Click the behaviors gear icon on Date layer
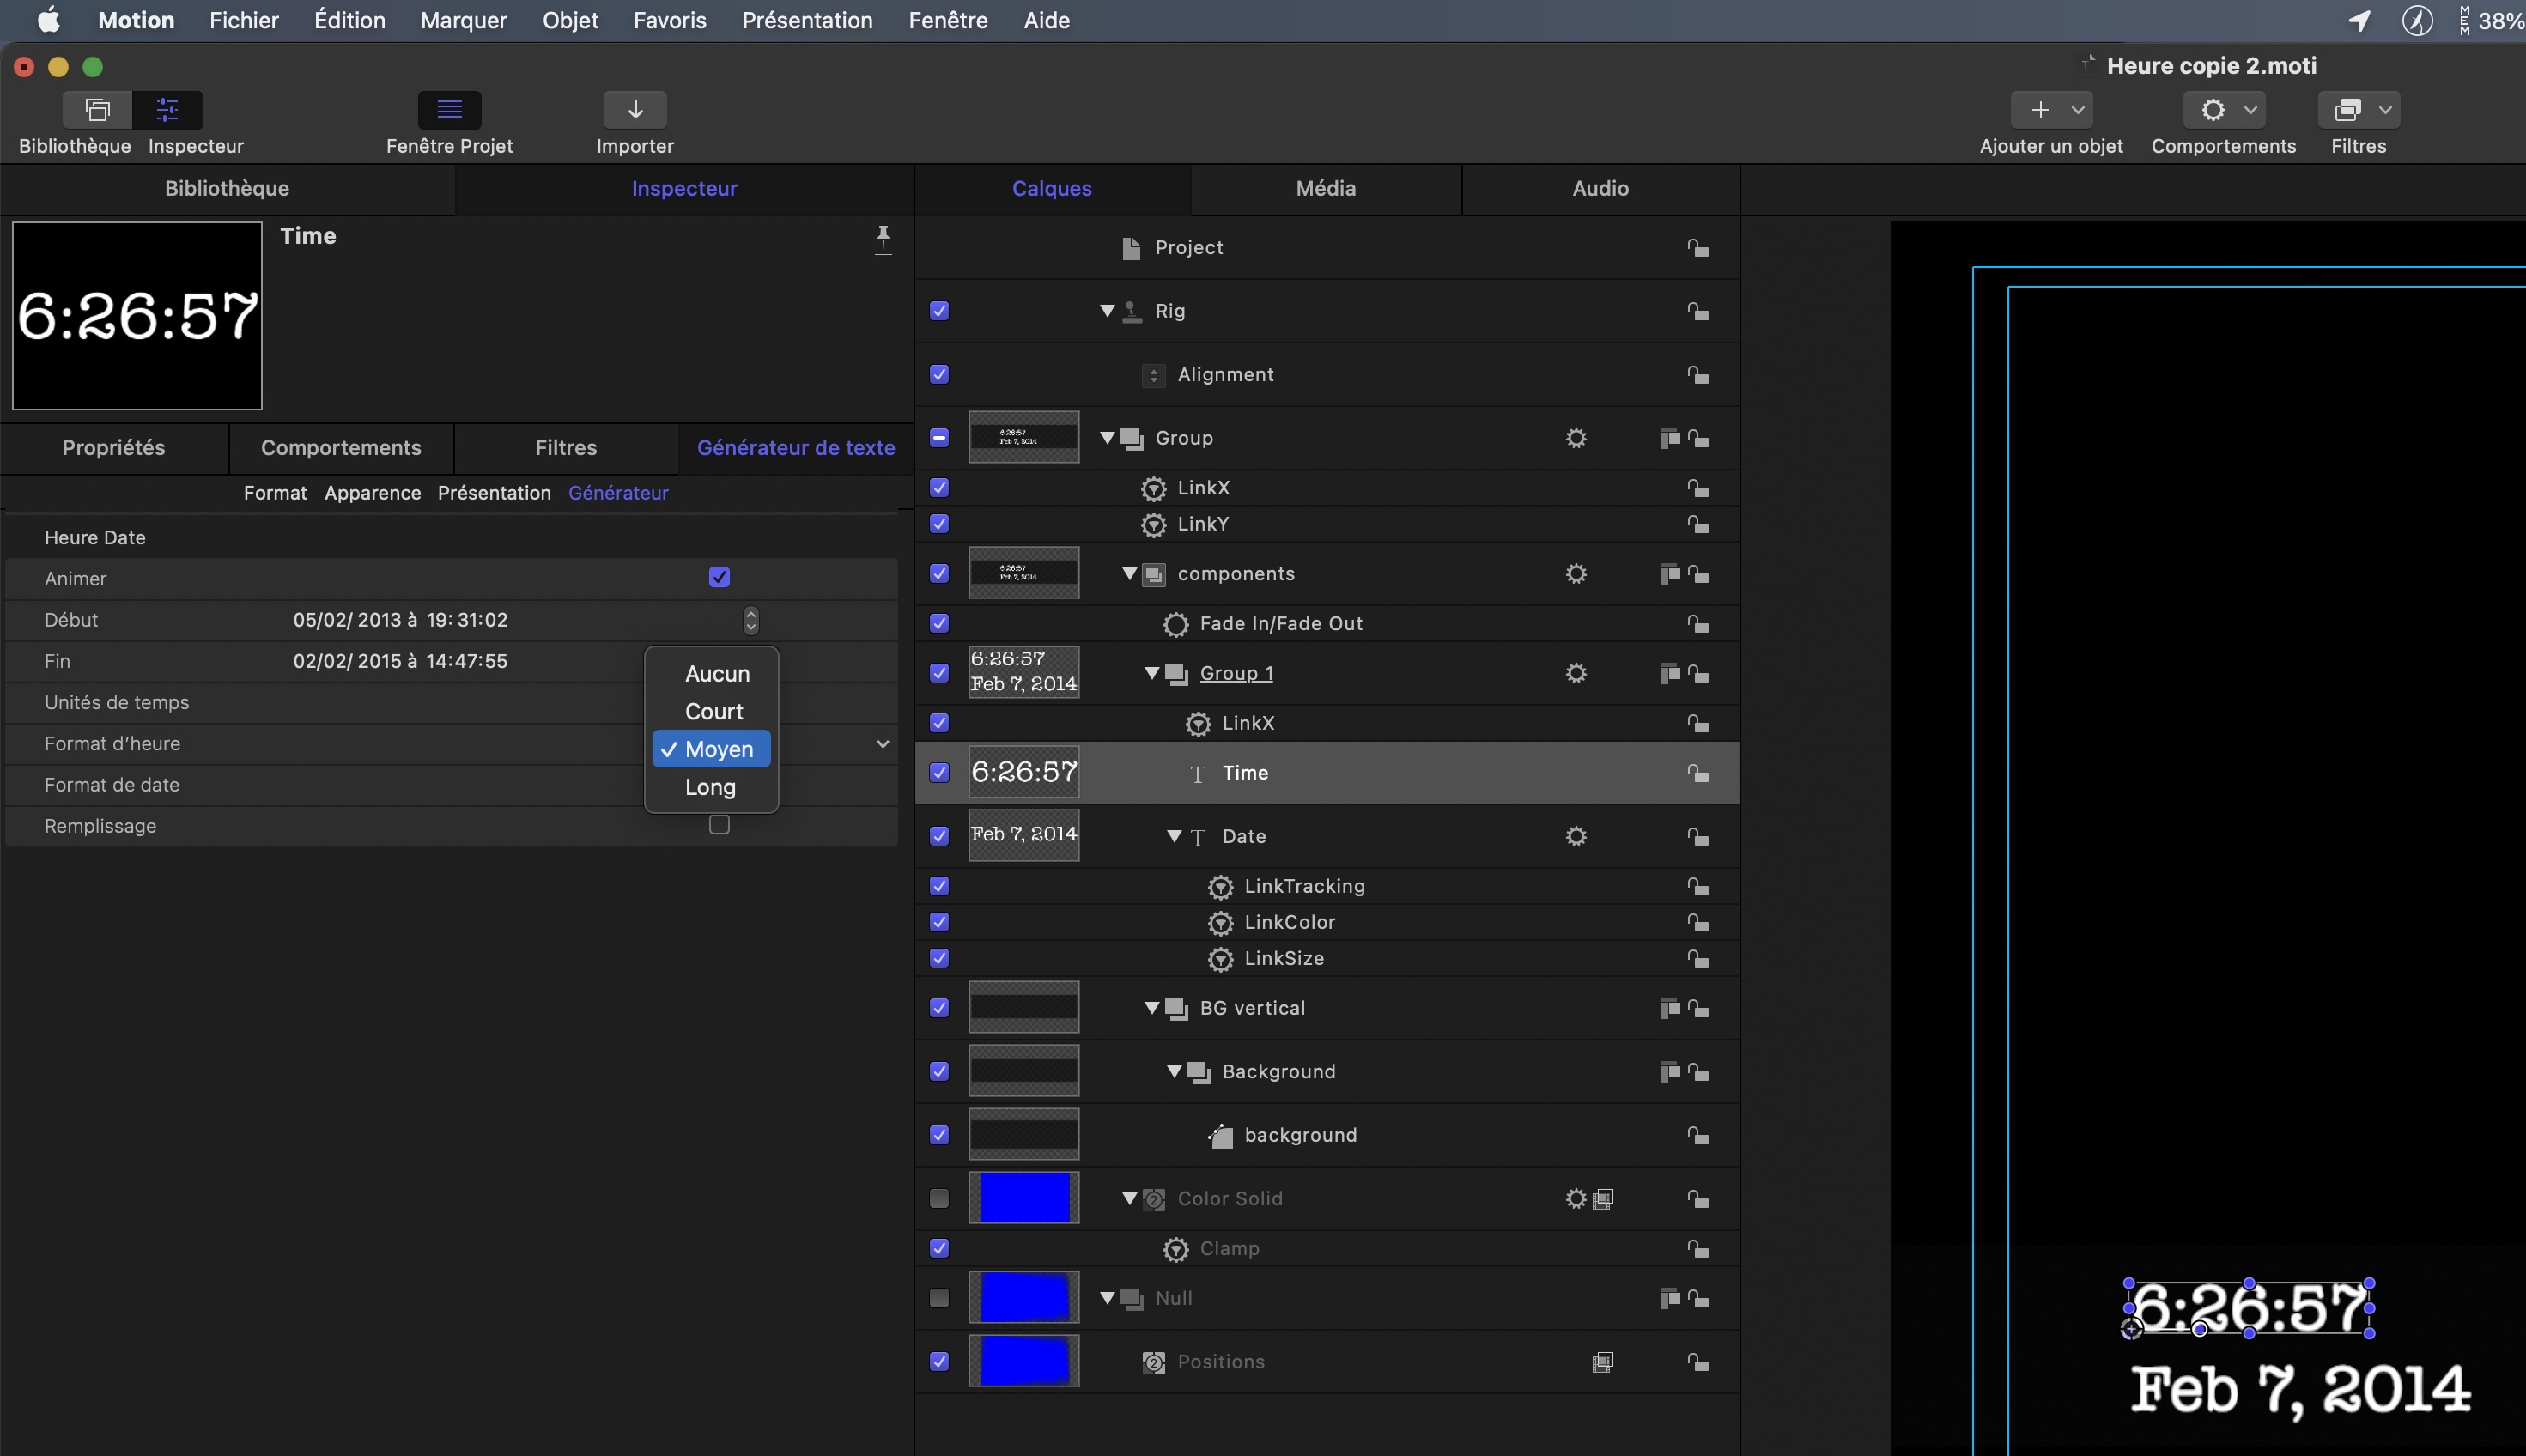This screenshot has width=2526, height=1456. coord(1576,836)
